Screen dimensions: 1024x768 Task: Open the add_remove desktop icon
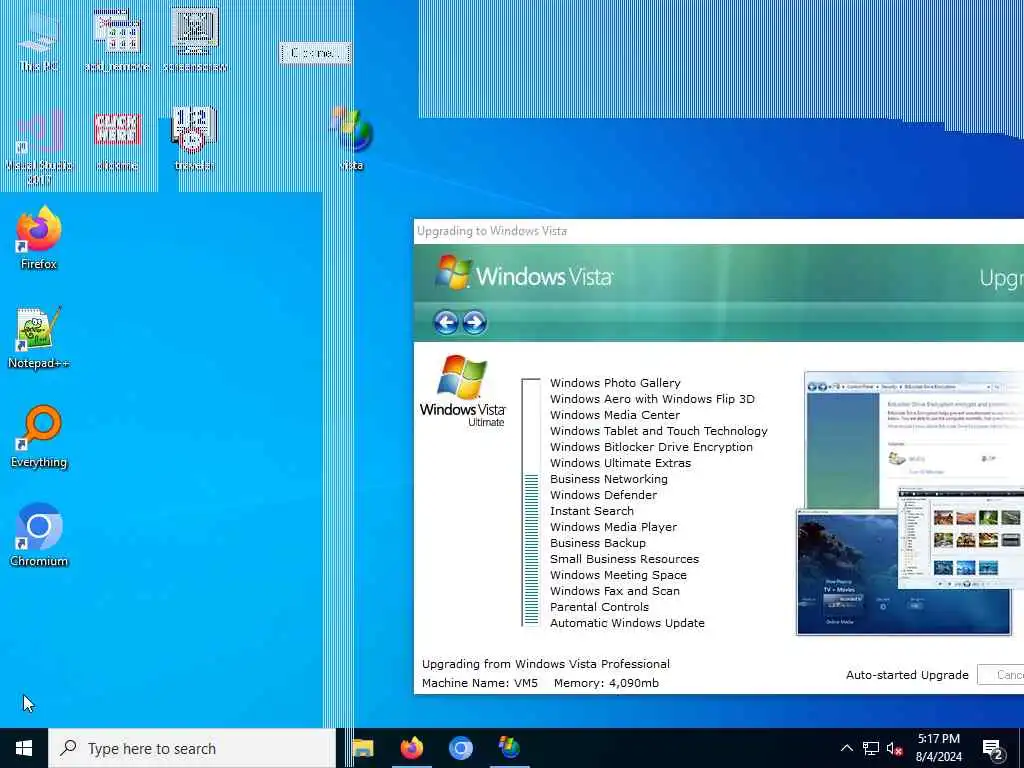(x=117, y=39)
